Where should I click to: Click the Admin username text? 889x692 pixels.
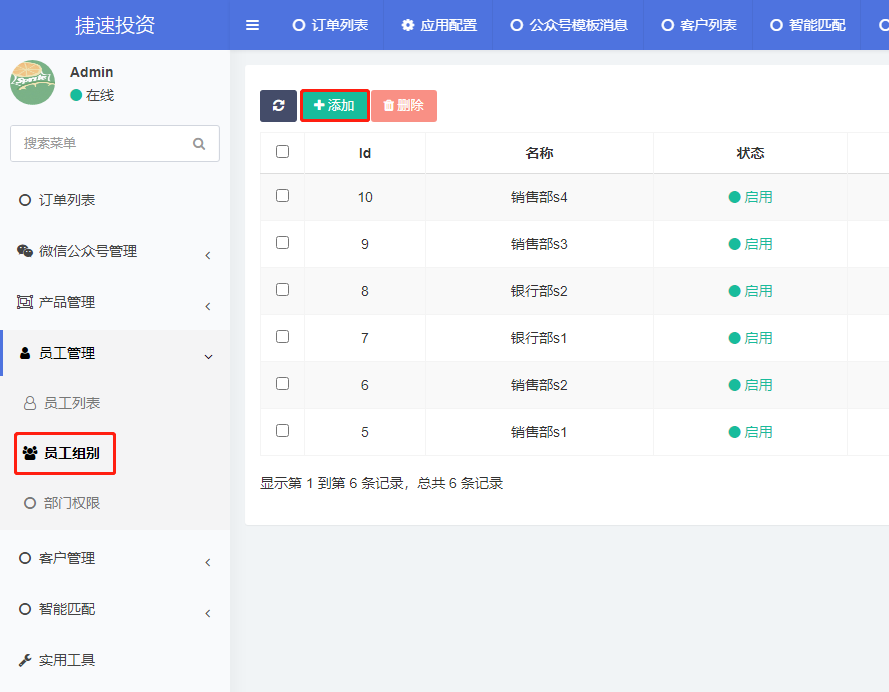pos(92,72)
